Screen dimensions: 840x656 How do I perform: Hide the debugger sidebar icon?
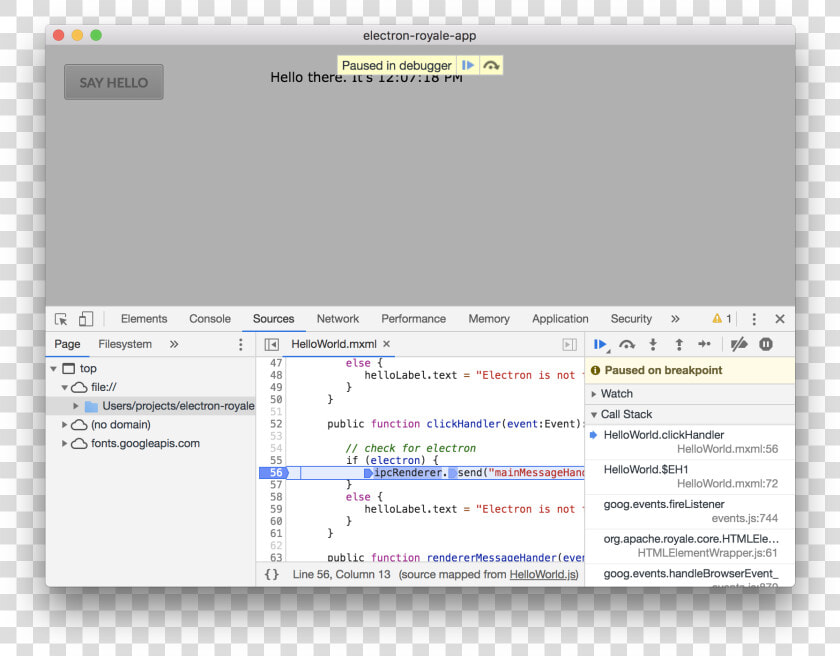point(569,345)
